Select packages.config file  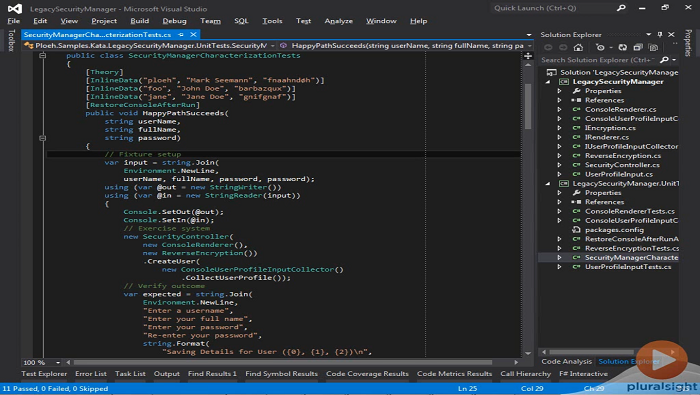(614, 230)
